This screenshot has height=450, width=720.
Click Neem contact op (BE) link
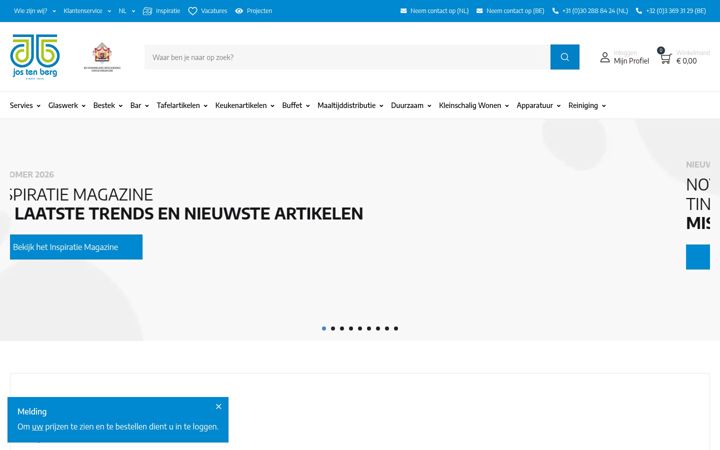click(515, 11)
